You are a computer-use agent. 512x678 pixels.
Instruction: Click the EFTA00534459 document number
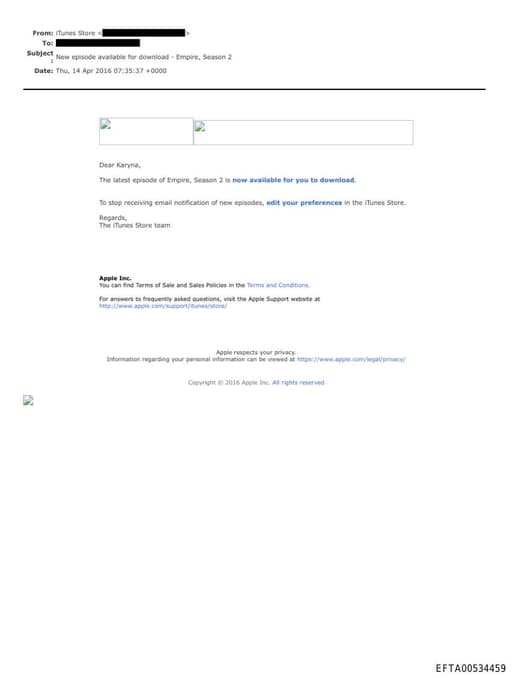[470, 668]
